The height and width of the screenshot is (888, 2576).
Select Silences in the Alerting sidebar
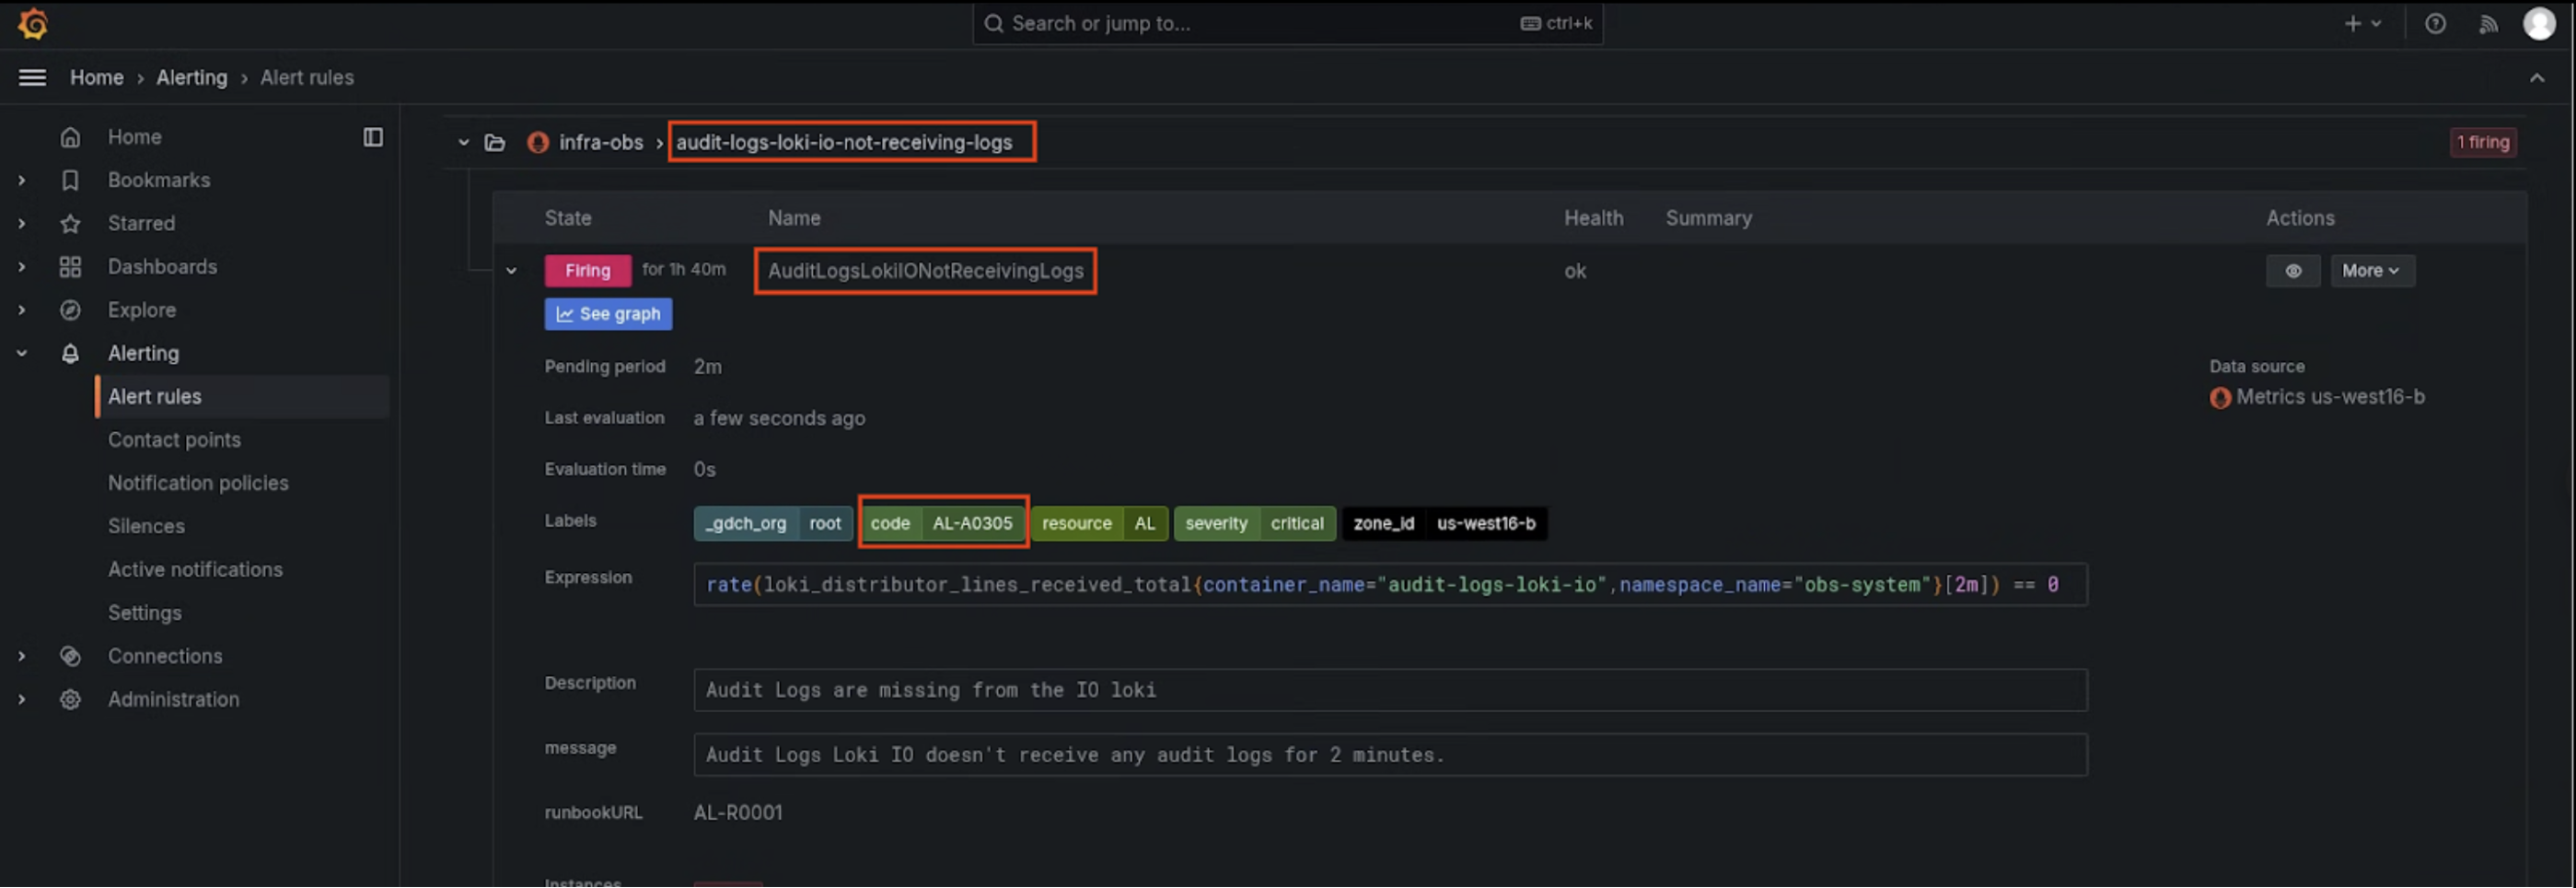click(146, 526)
